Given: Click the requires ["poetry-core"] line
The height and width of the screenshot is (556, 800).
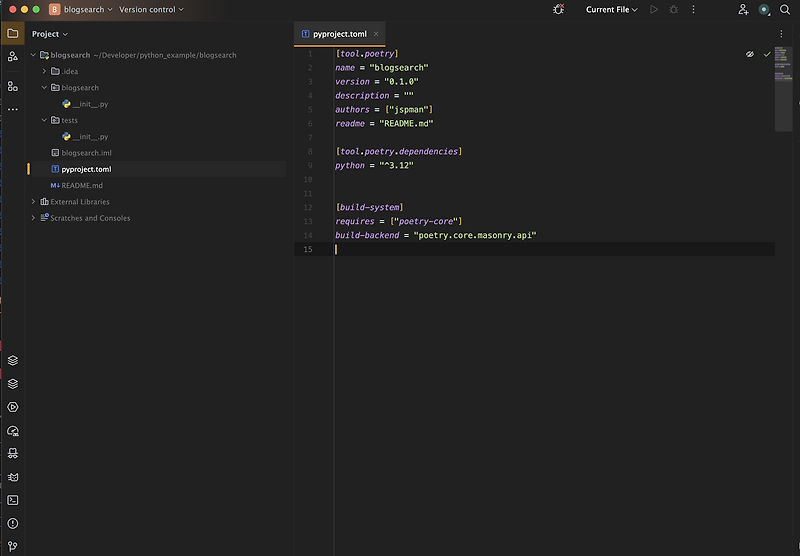Looking at the screenshot, I should (398, 221).
